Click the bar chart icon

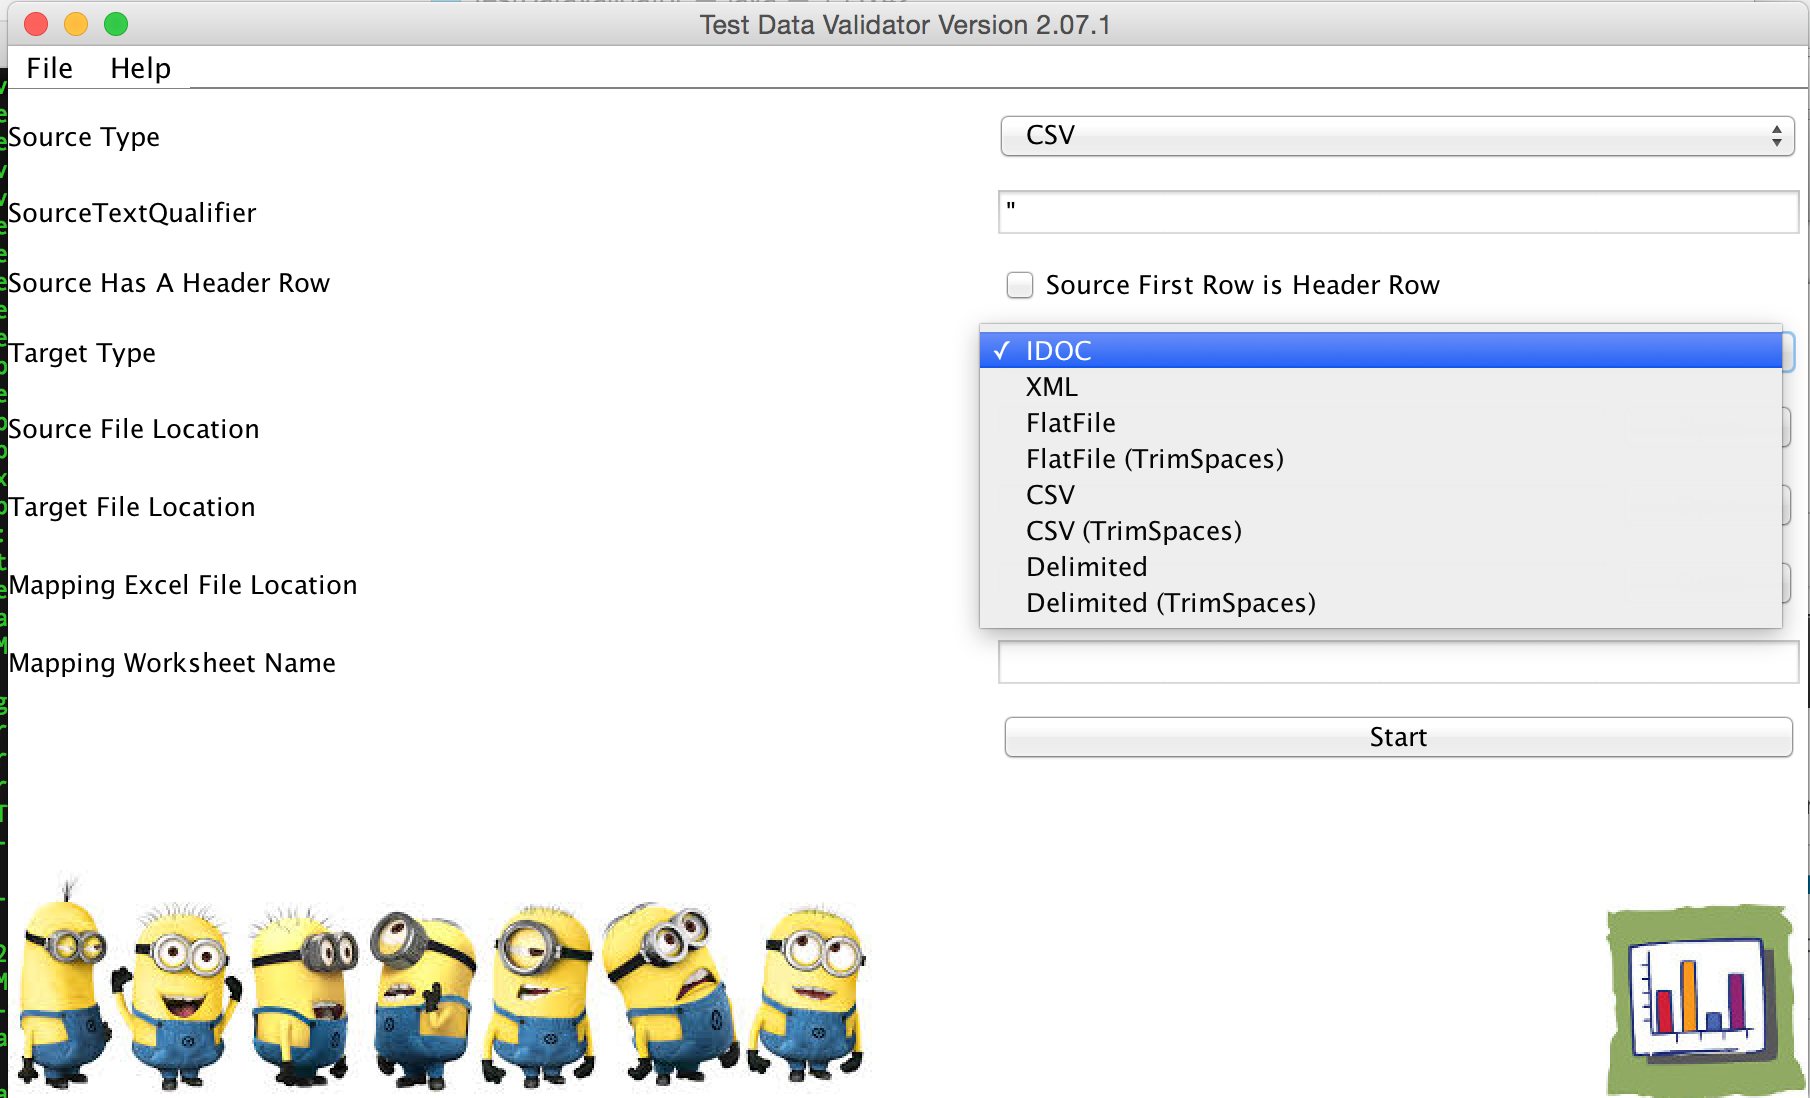point(1696,1001)
